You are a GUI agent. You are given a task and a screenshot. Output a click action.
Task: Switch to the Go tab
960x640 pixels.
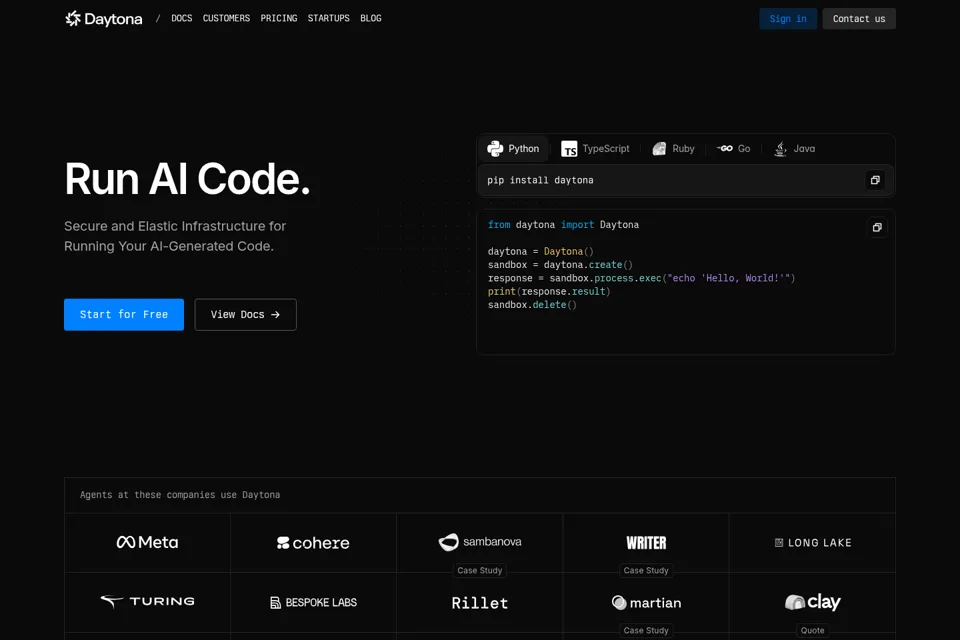(733, 149)
